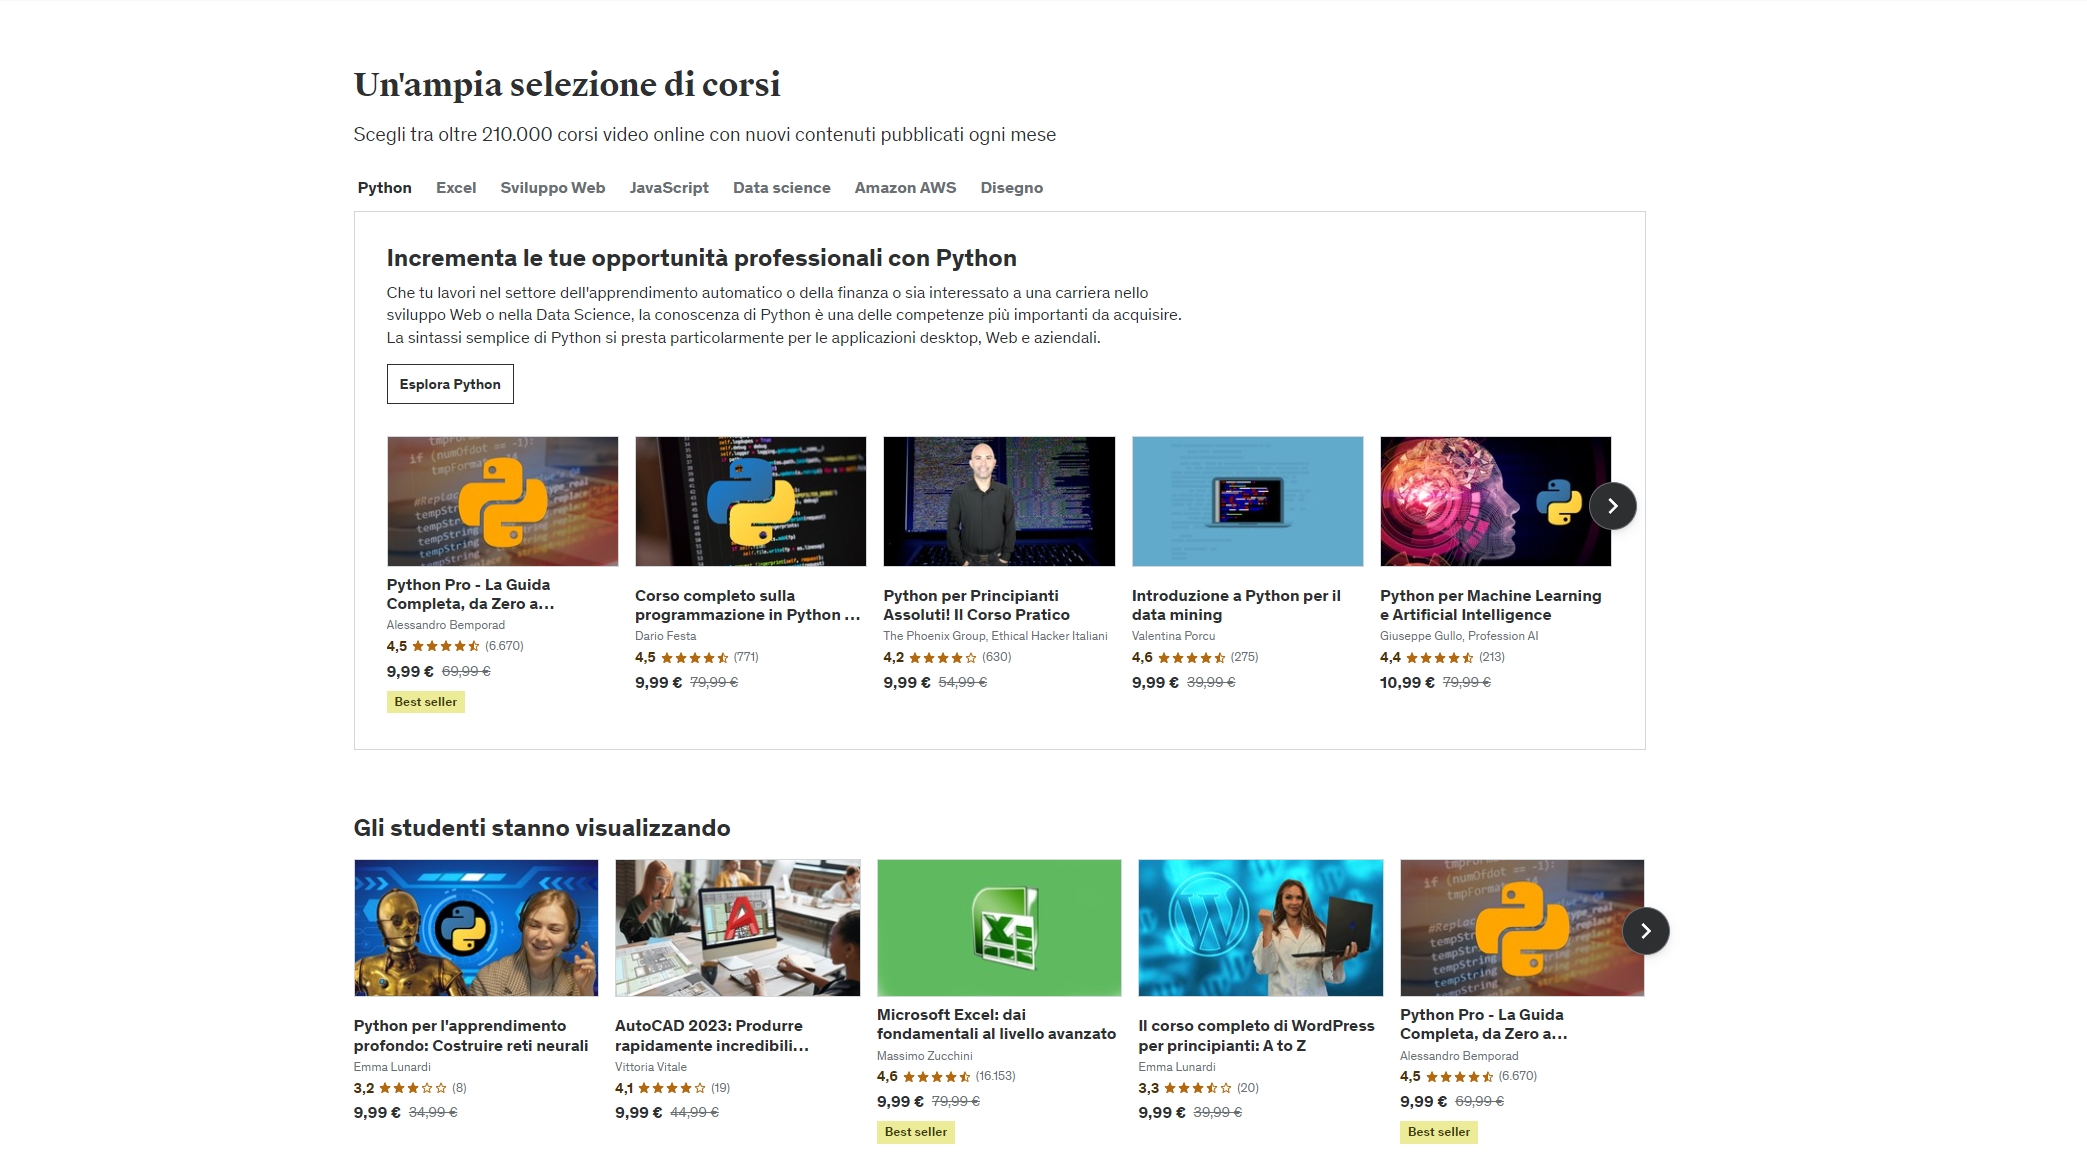
Task: Click author name Valentina Porcu
Action: point(1173,636)
